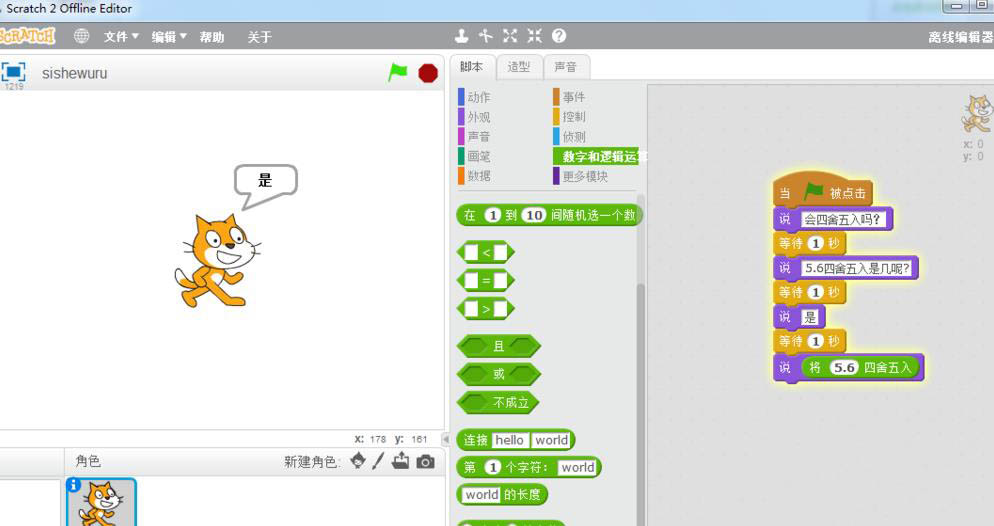Select the 控制 block category

coord(569,117)
